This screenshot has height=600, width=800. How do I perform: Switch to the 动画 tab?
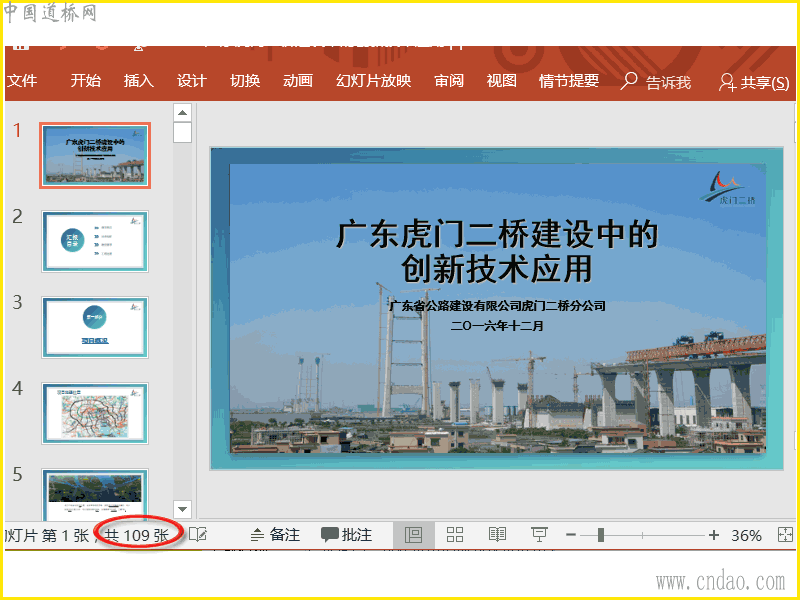click(x=298, y=81)
